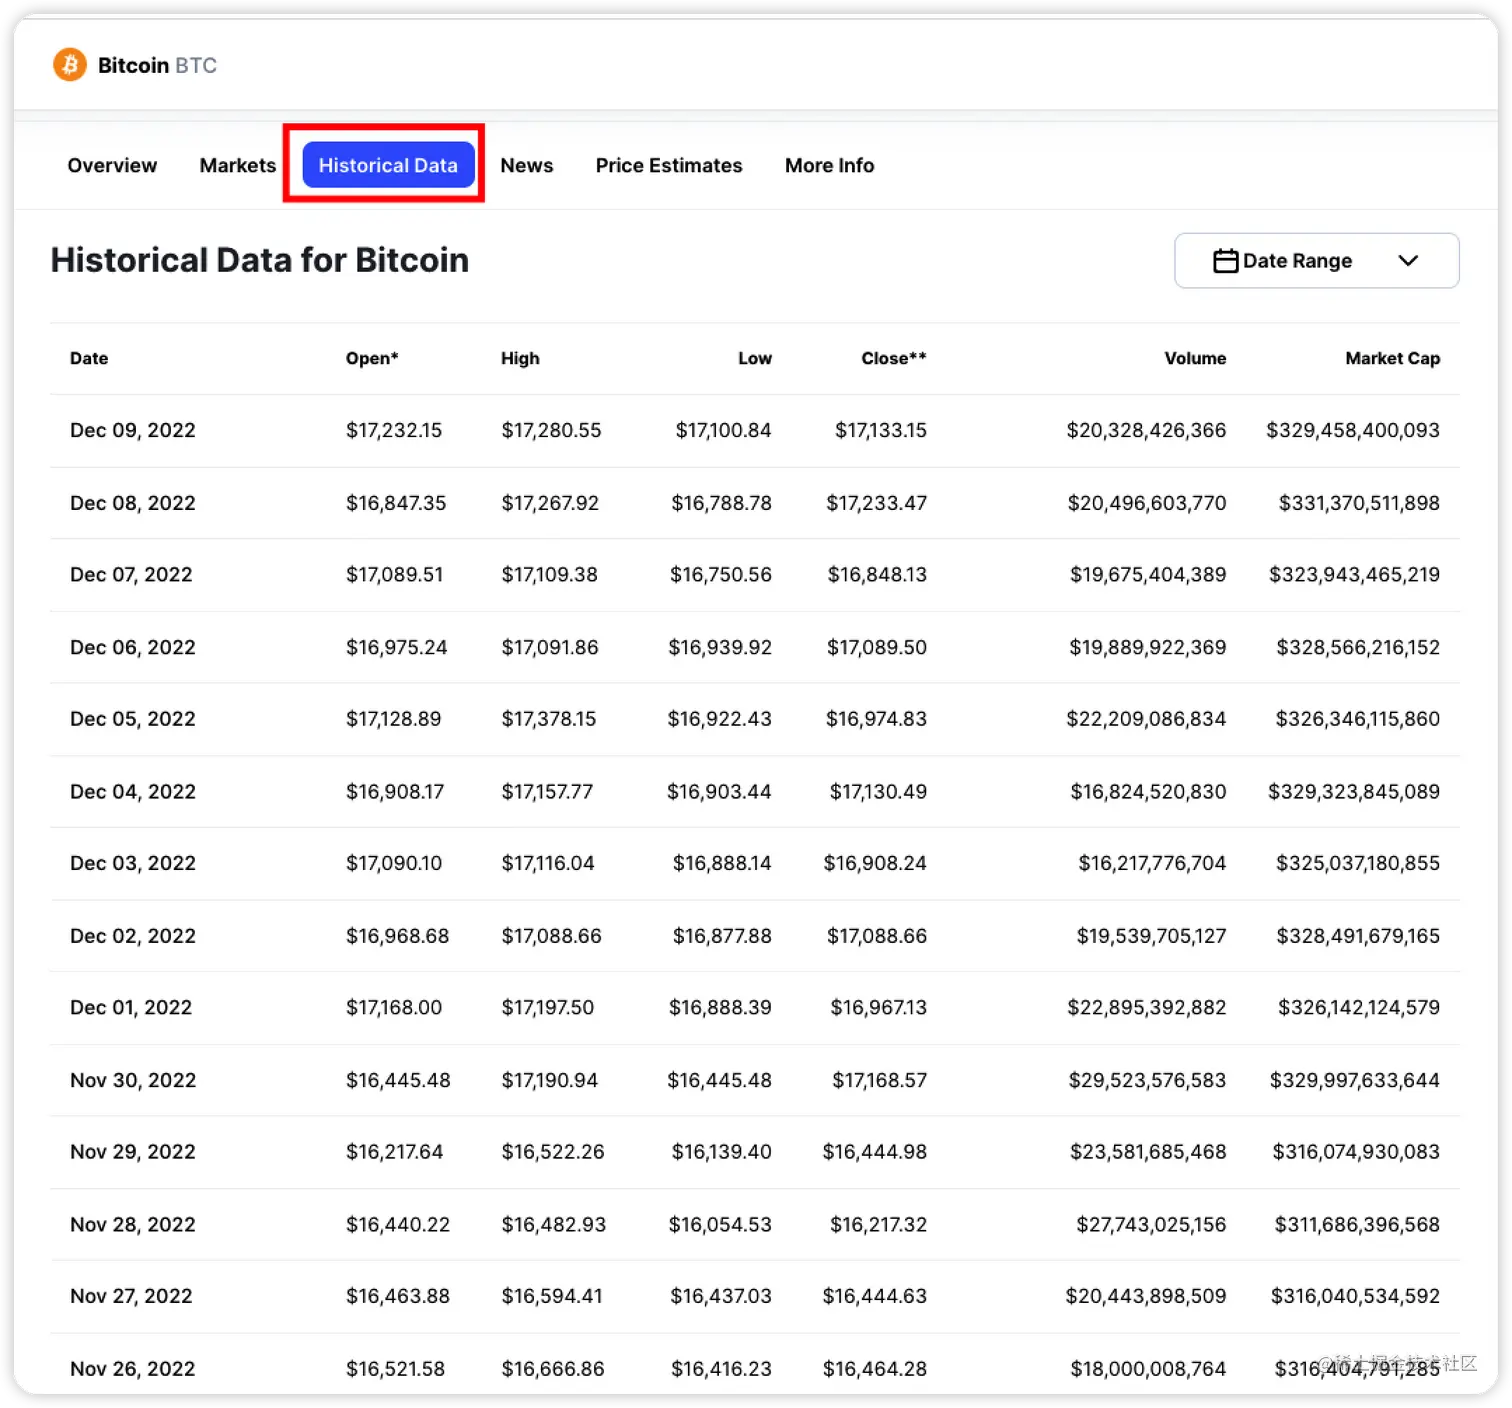The image size is (1512, 1408).
Task: Click close price $17,168.57
Action: 880,1080
